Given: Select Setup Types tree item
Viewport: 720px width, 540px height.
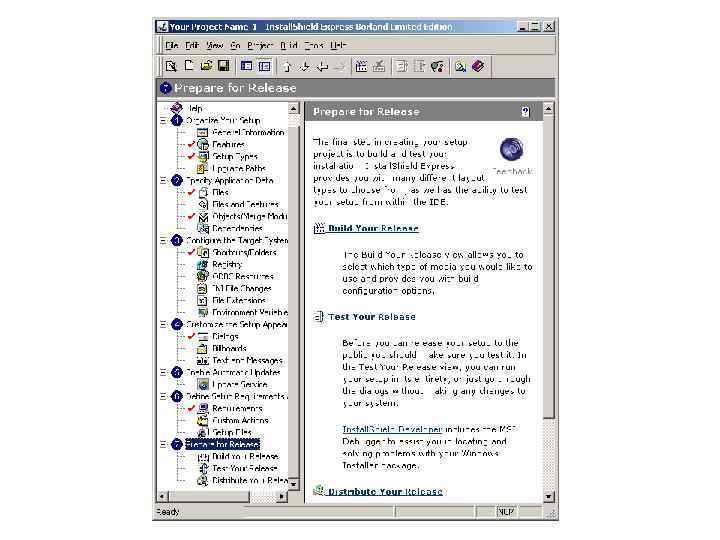Looking at the screenshot, I should [235, 156].
